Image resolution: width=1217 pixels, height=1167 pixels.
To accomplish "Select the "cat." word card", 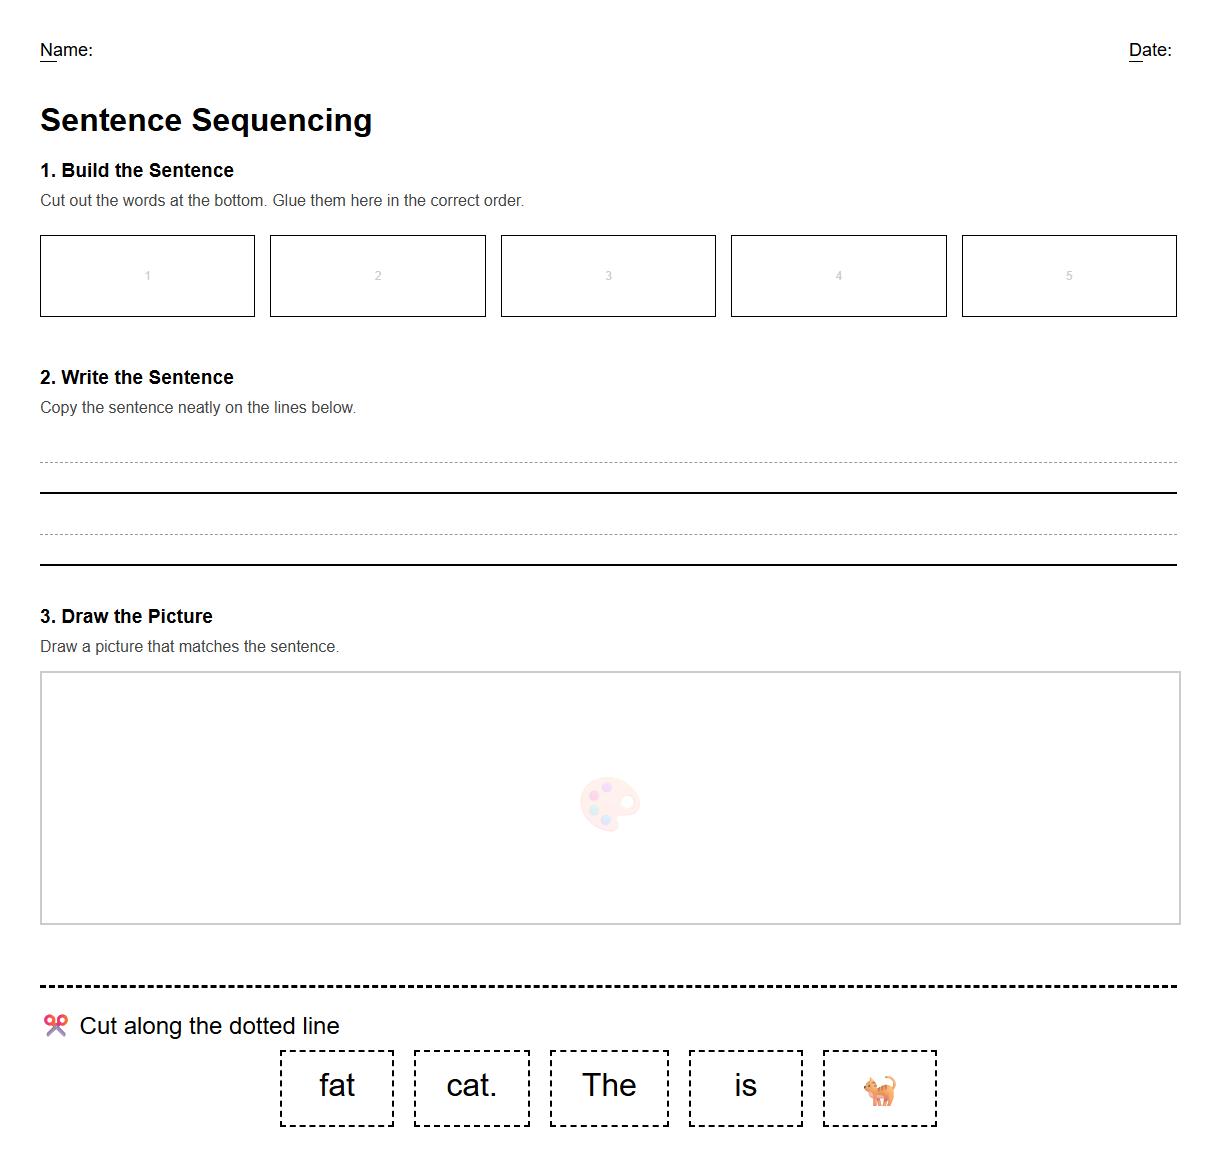I will point(472,1088).
